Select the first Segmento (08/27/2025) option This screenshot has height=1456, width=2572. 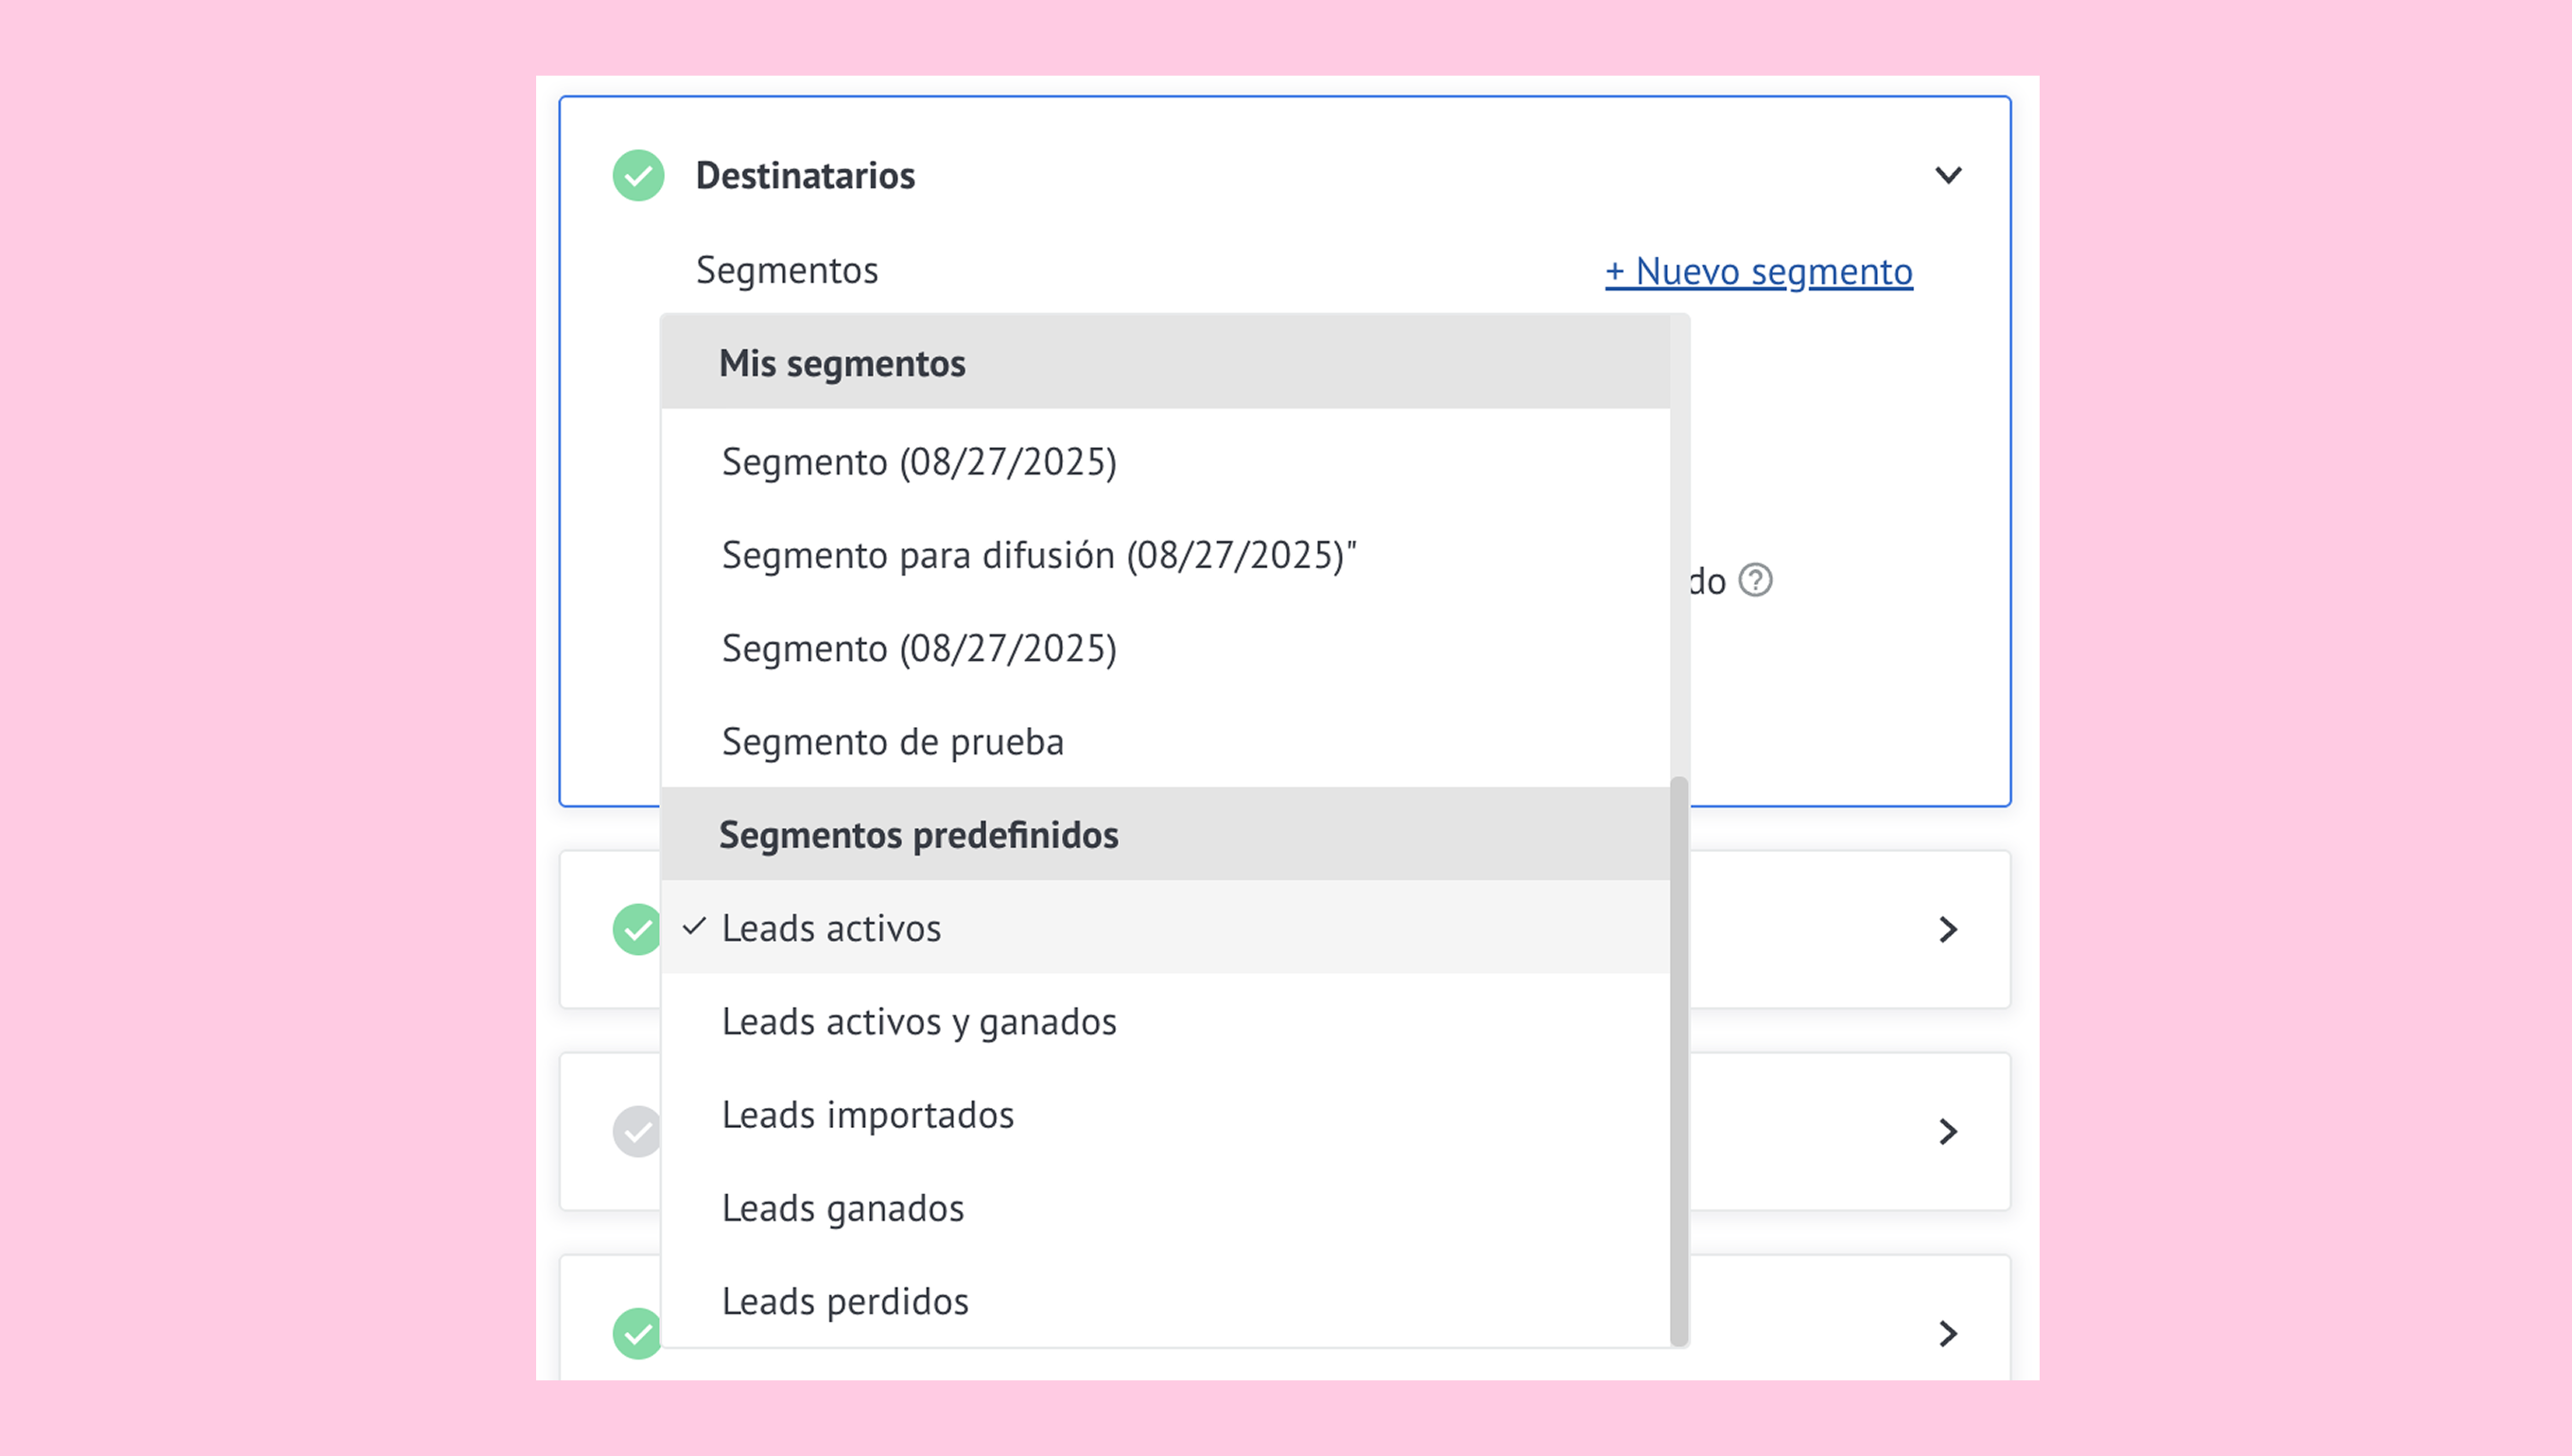click(919, 462)
